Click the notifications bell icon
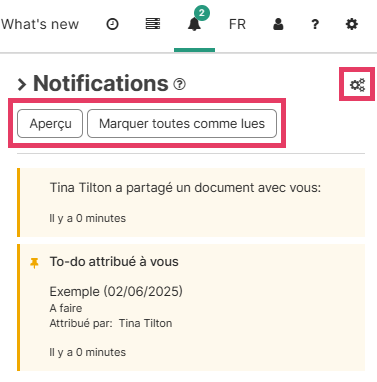 click(x=194, y=24)
